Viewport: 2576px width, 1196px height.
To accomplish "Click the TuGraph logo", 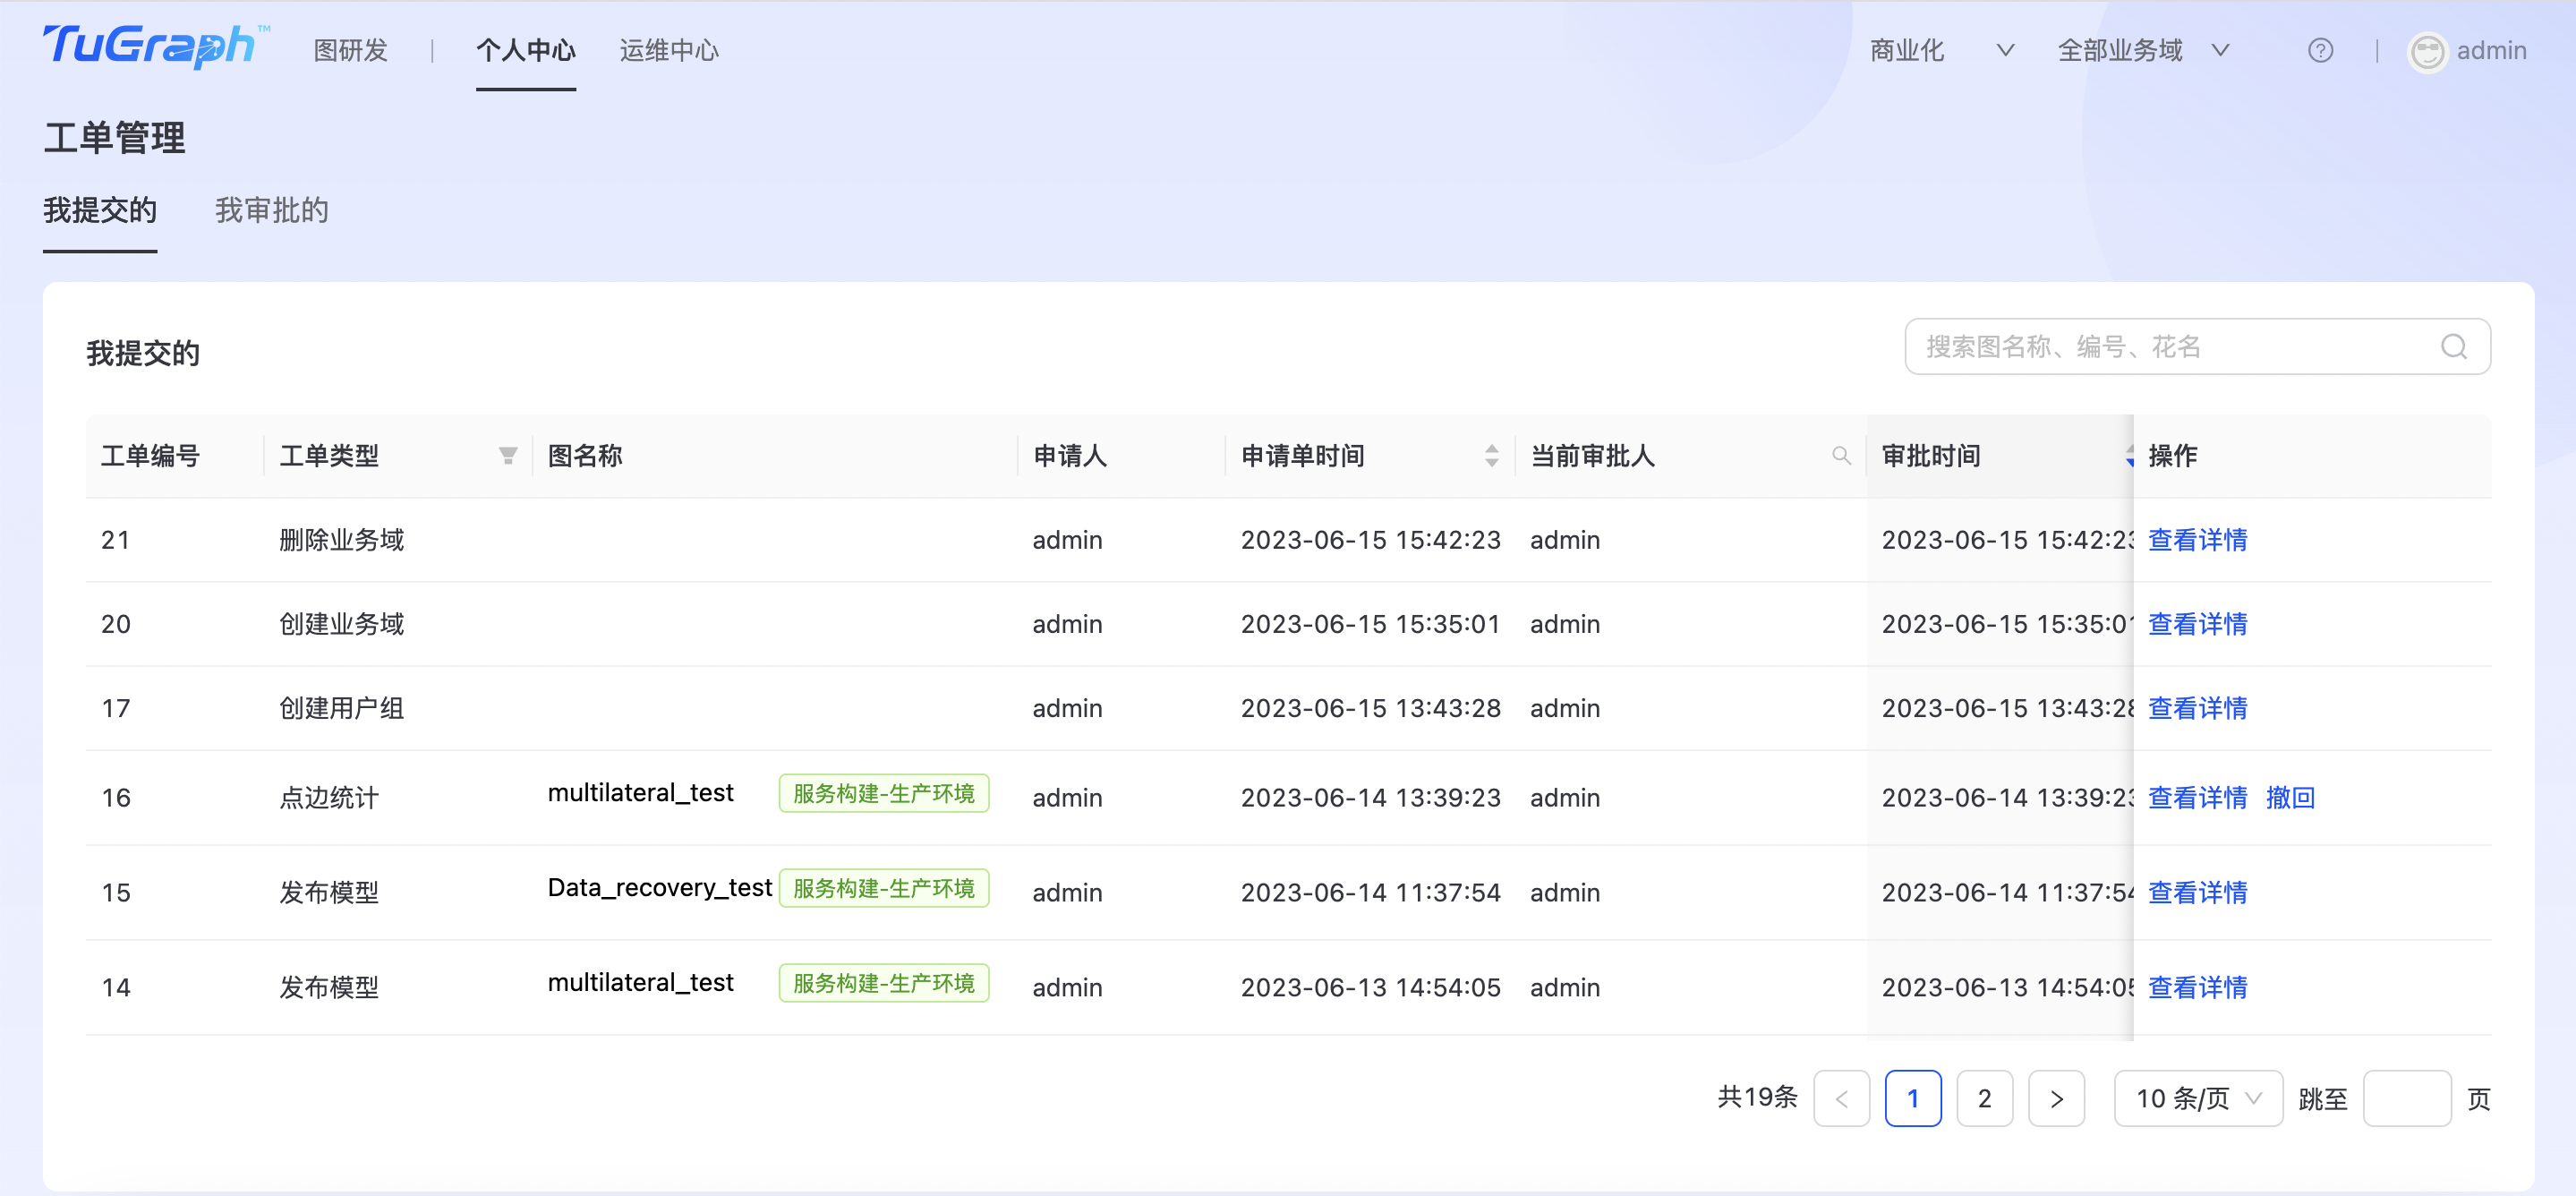I will pos(156,46).
